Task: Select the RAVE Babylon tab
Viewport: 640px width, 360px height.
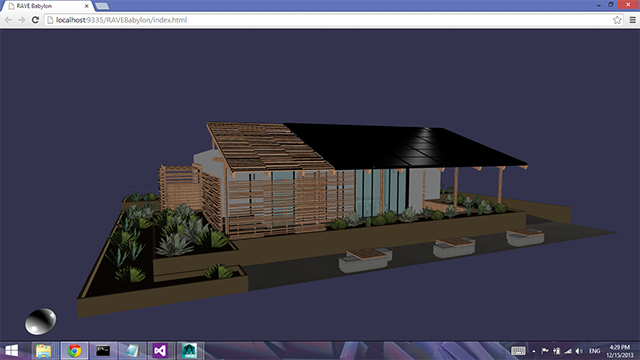Action: coord(46,6)
